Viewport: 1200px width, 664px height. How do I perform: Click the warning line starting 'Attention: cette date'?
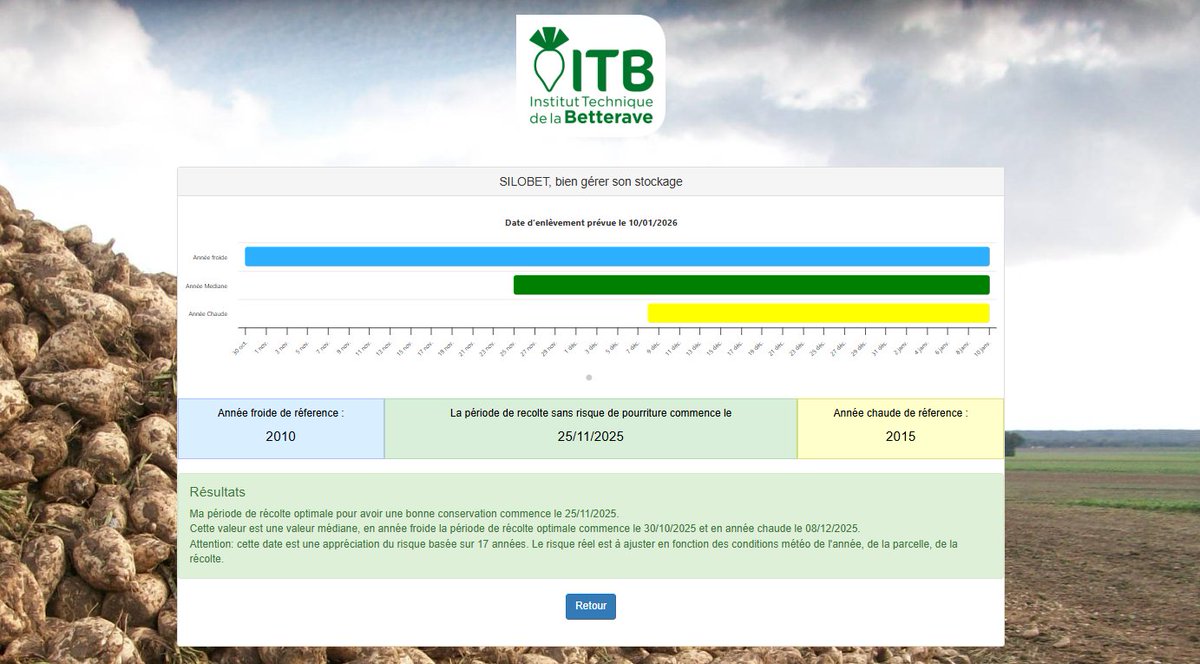(574, 552)
